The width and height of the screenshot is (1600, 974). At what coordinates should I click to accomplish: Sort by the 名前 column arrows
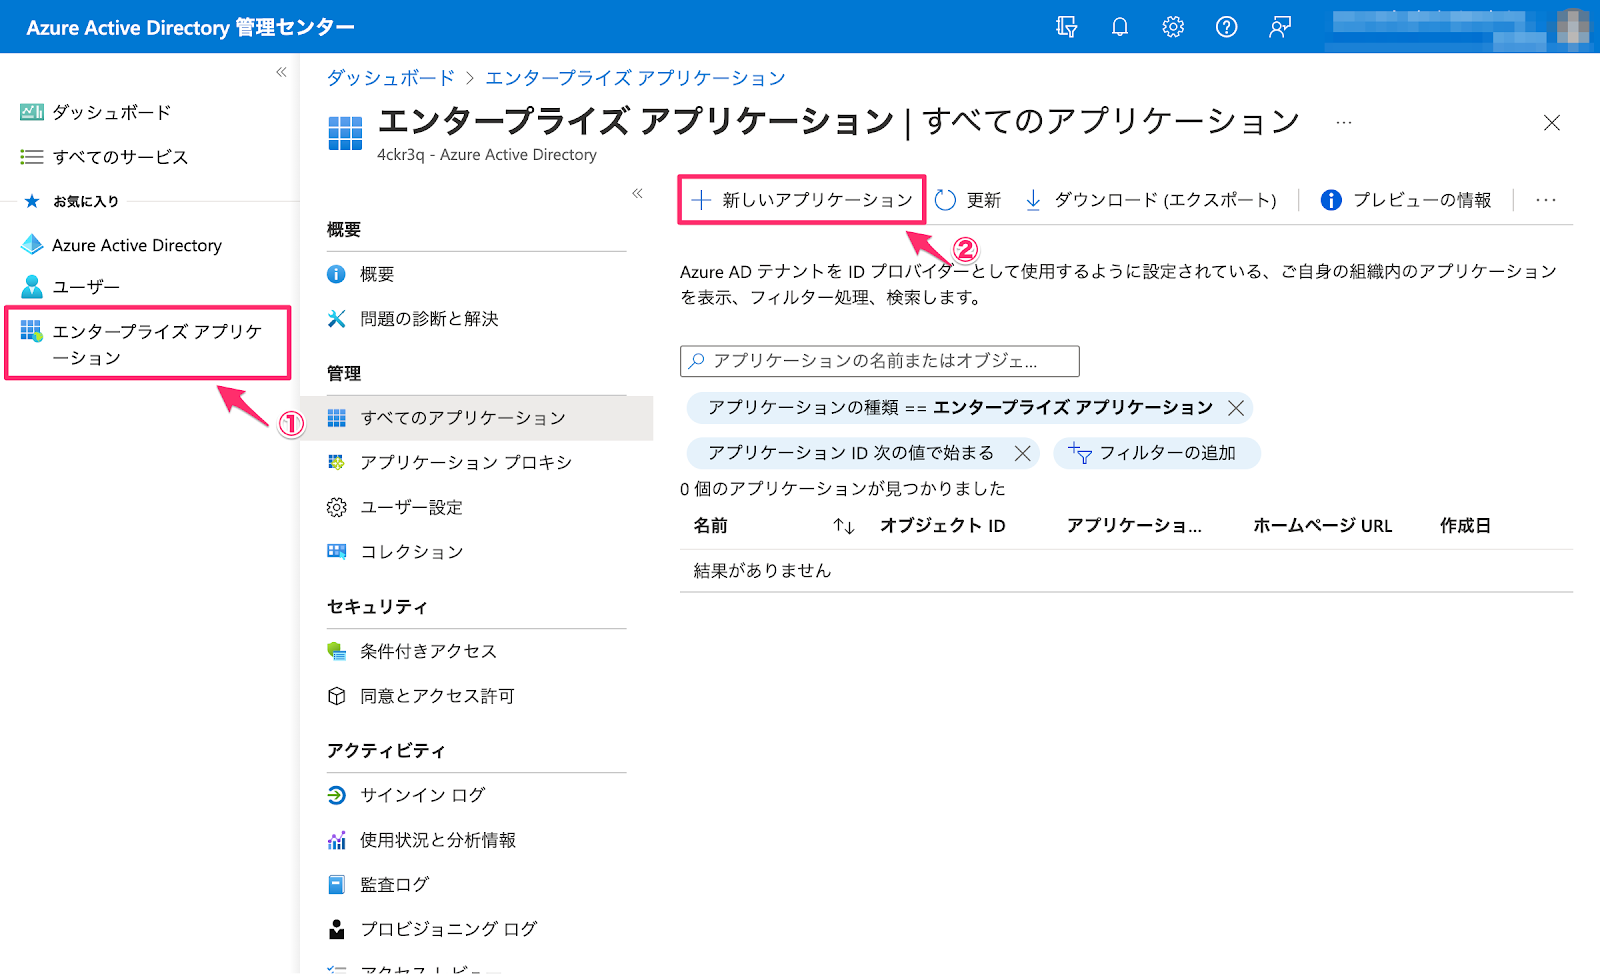click(844, 526)
